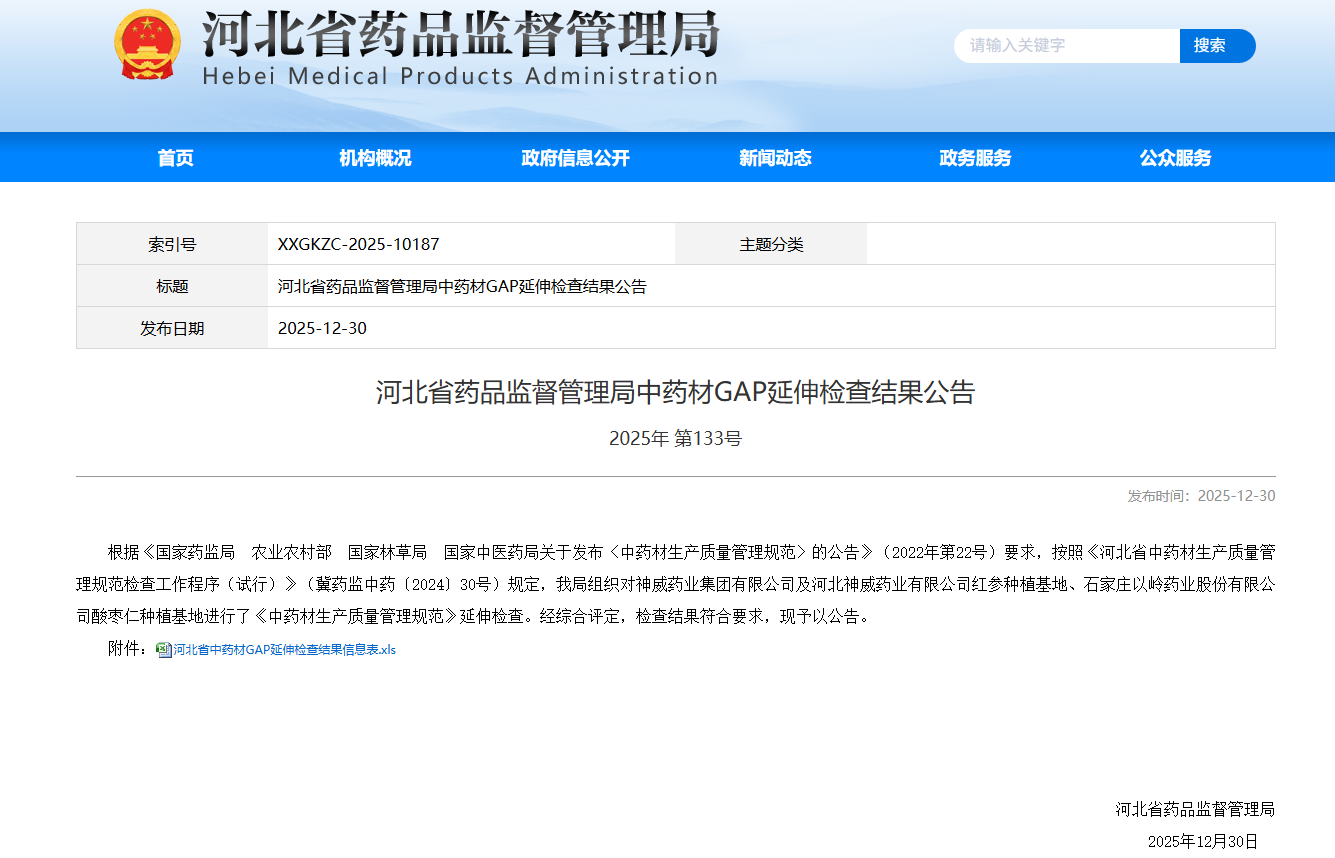Viewport: 1335px width, 858px height.
Task: Click the Chinese site title 河北省药品监督管理局 in header
Action: [460, 34]
